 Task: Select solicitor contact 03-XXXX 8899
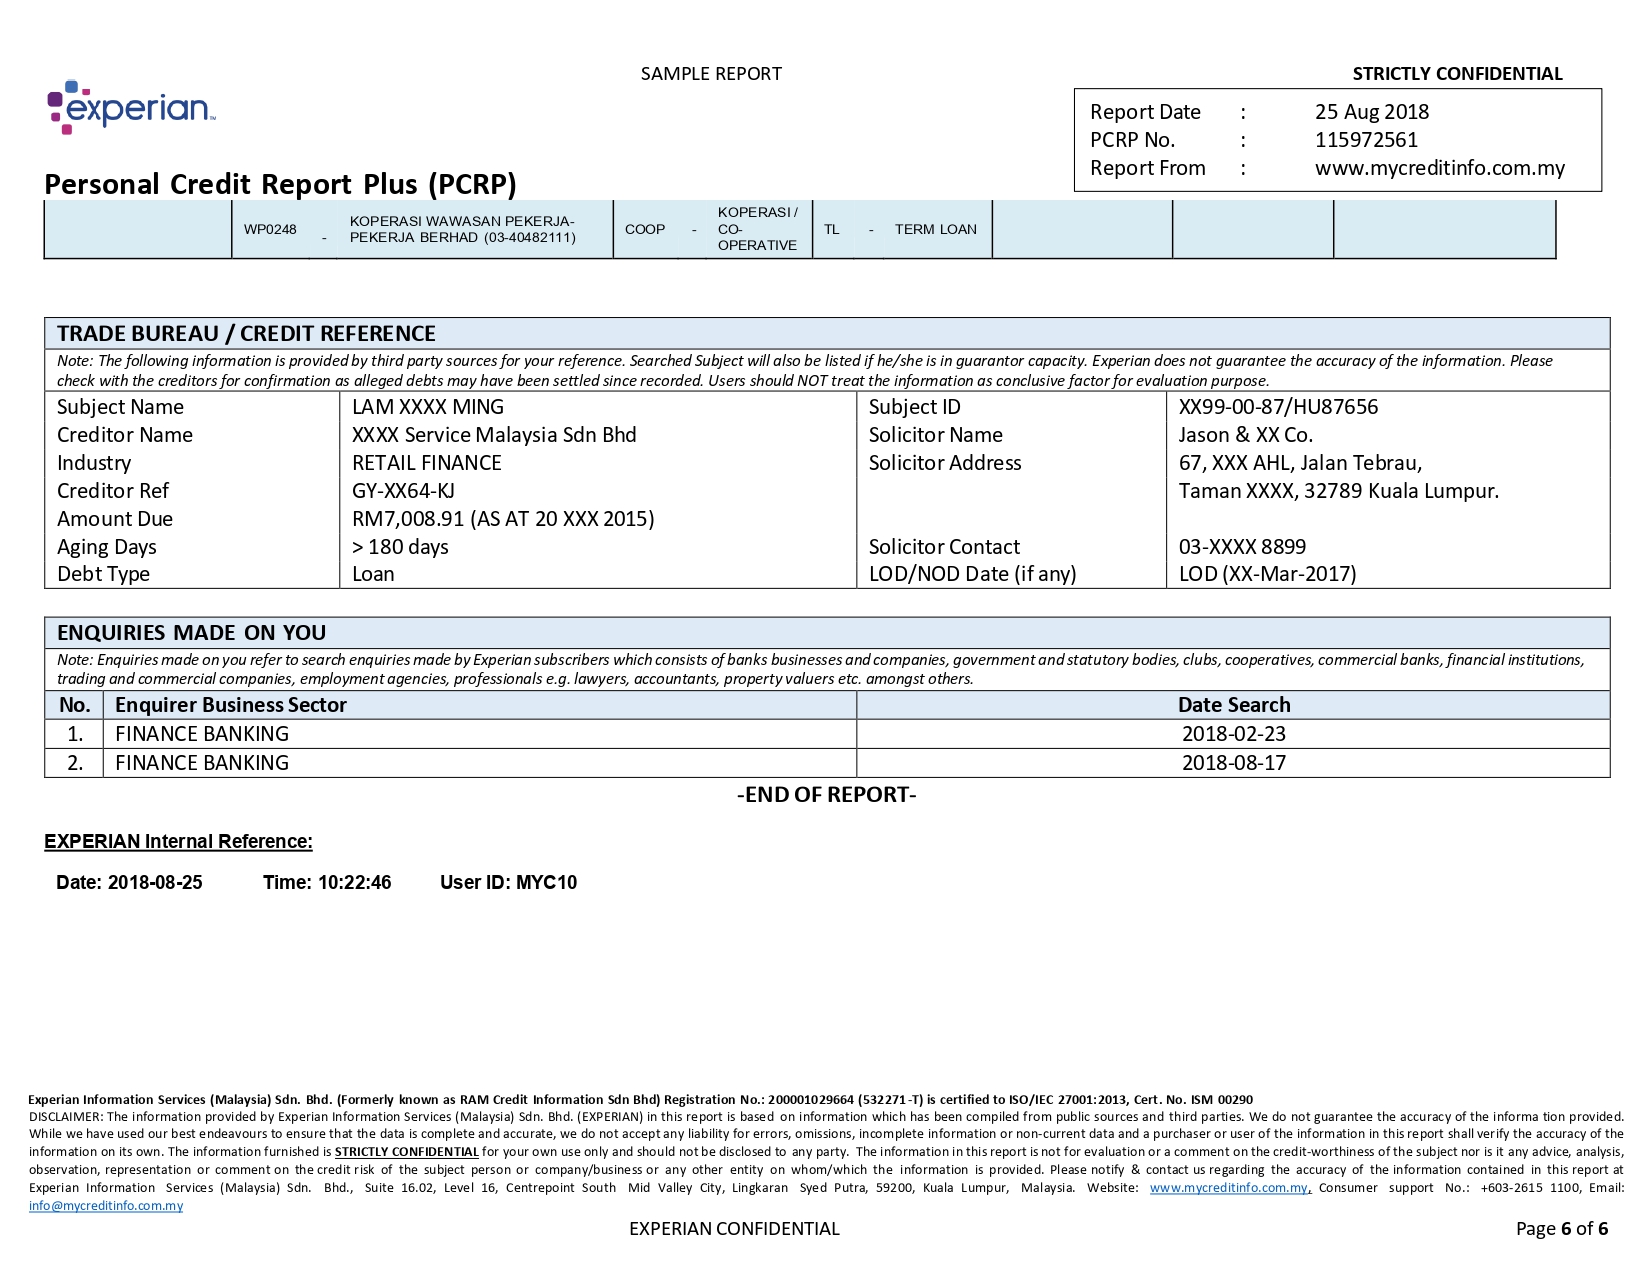pos(1242,547)
